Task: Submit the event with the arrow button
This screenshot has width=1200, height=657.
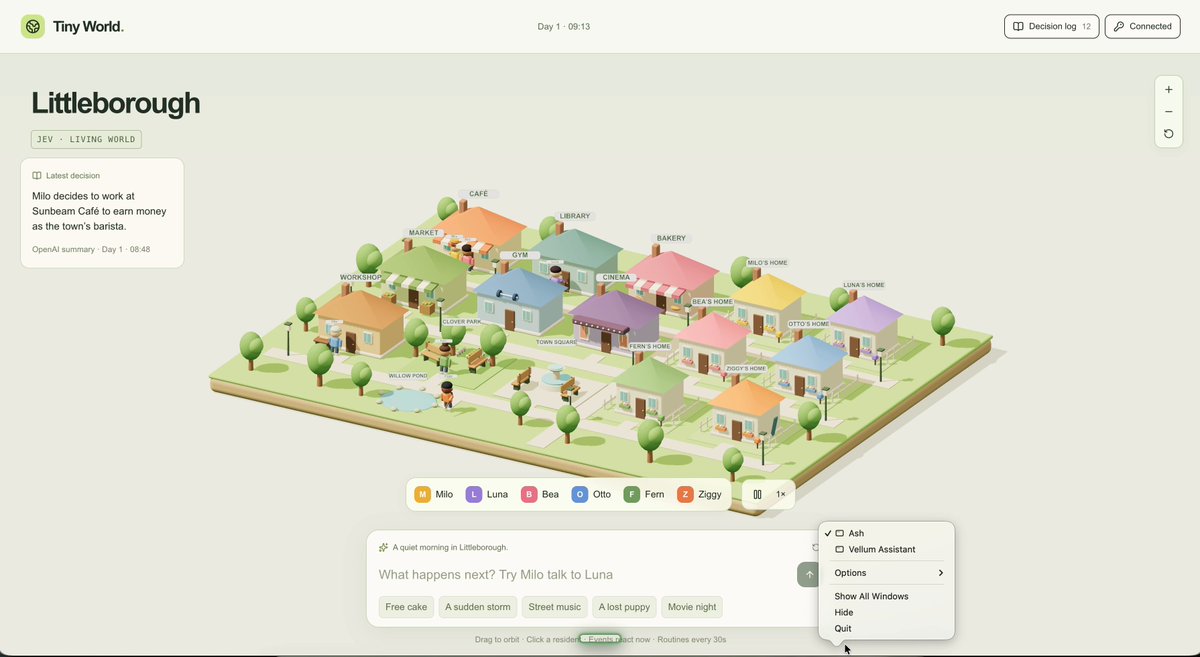Action: point(809,575)
